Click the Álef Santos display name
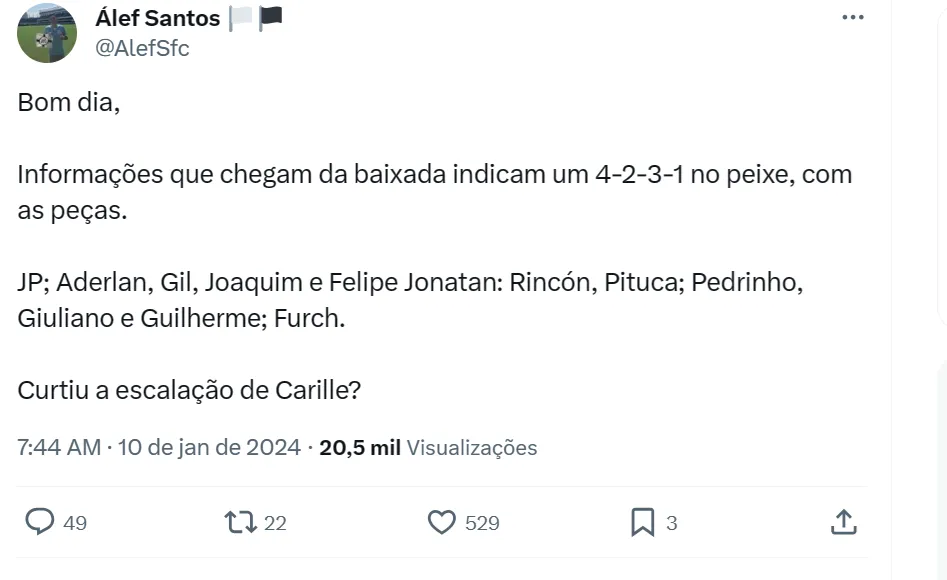The height and width of the screenshot is (580, 947). point(157,18)
